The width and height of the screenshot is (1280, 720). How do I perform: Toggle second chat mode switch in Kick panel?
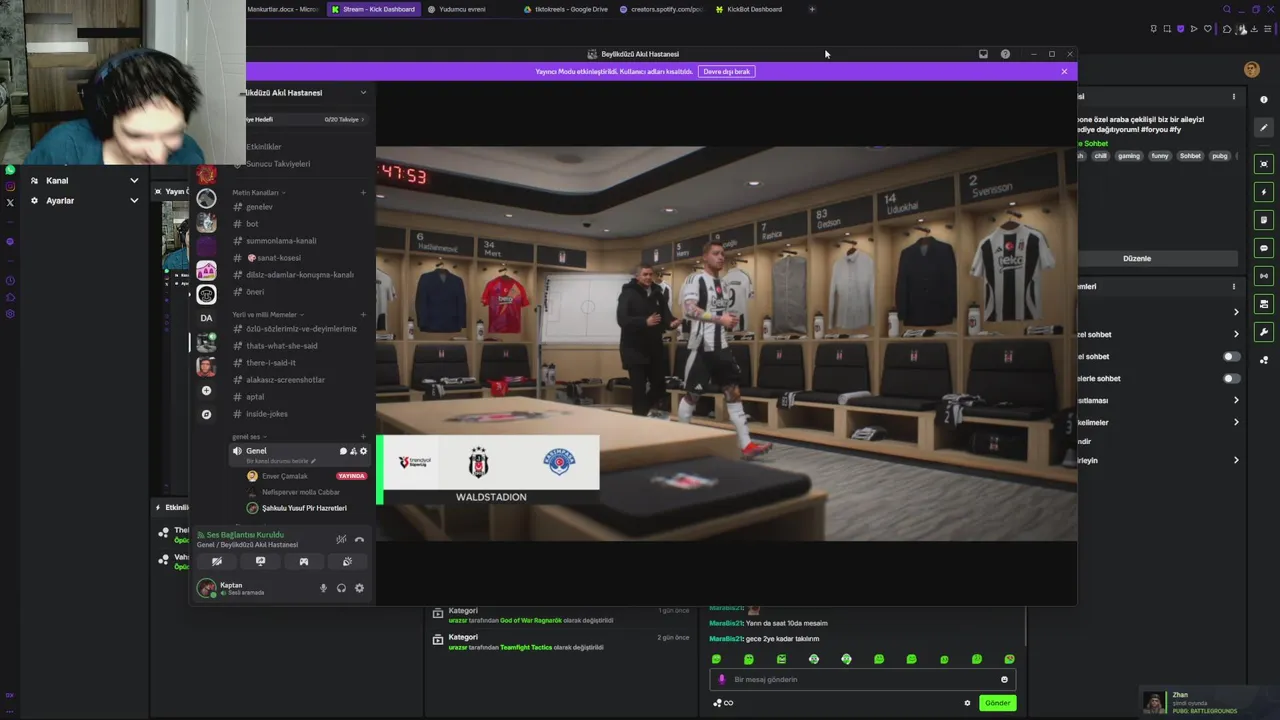(x=1232, y=379)
